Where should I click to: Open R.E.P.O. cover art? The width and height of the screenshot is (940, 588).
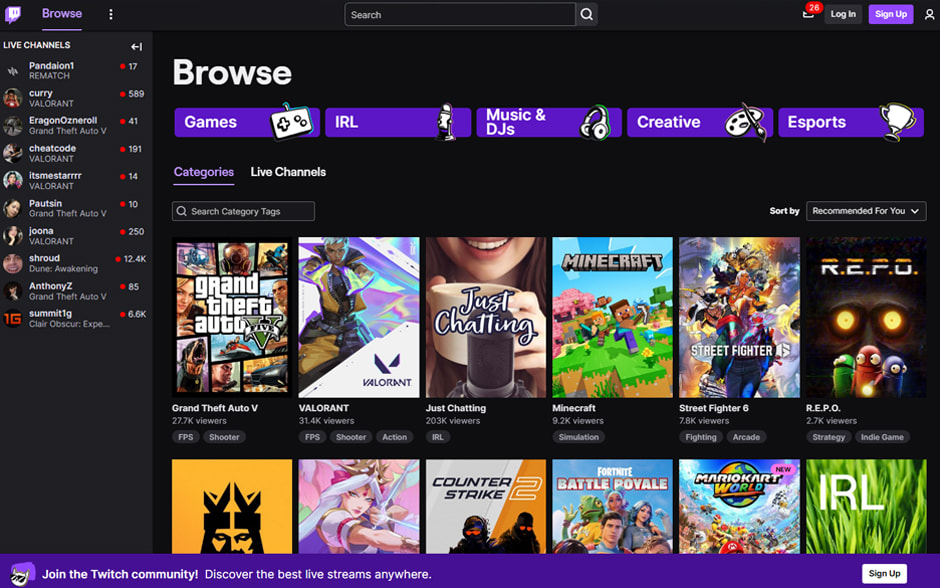click(x=866, y=317)
